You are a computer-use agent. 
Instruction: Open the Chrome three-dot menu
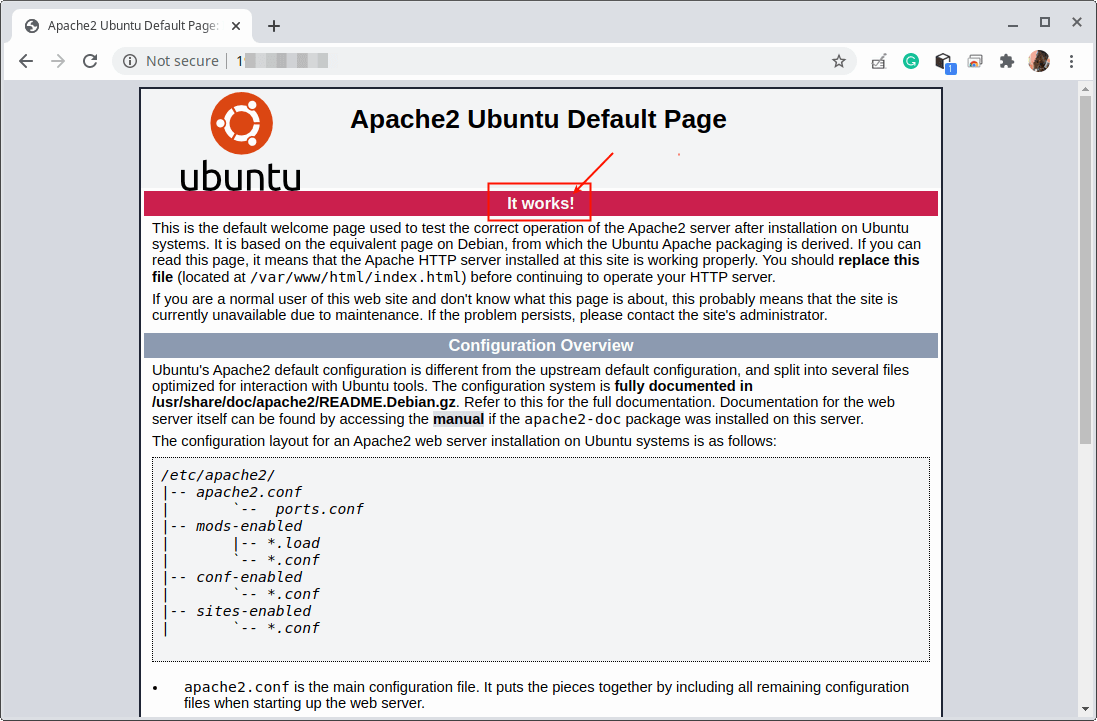click(x=1072, y=61)
